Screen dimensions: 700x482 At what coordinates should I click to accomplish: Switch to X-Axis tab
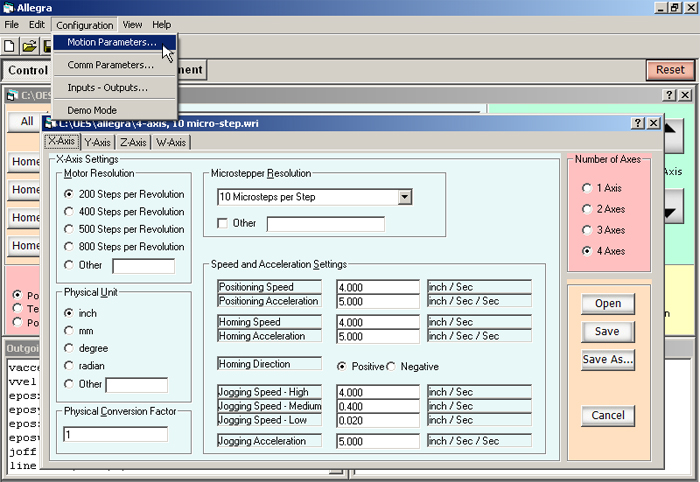point(62,141)
